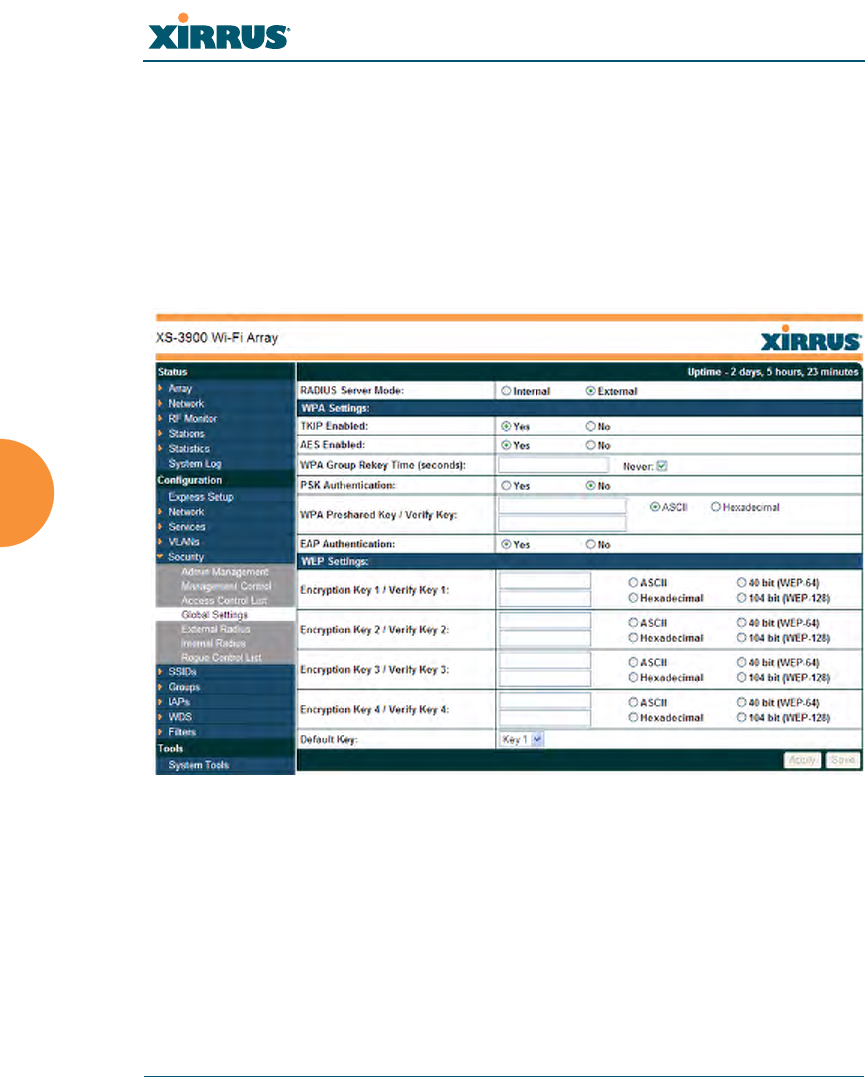Viewport: 865px width, 1077px height.
Task: Click the WPA Group Rekey Time field
Action: click(554, 465)
